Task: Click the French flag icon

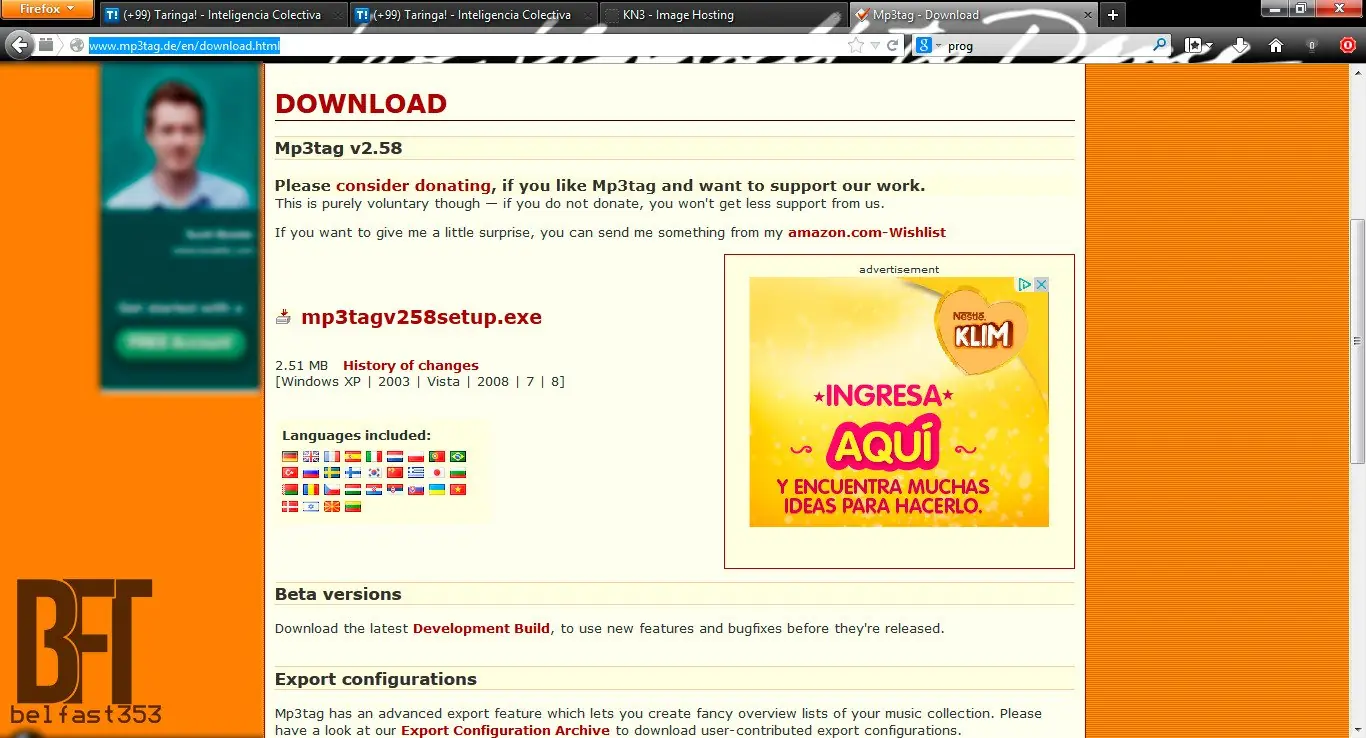Action: [332, 457]
